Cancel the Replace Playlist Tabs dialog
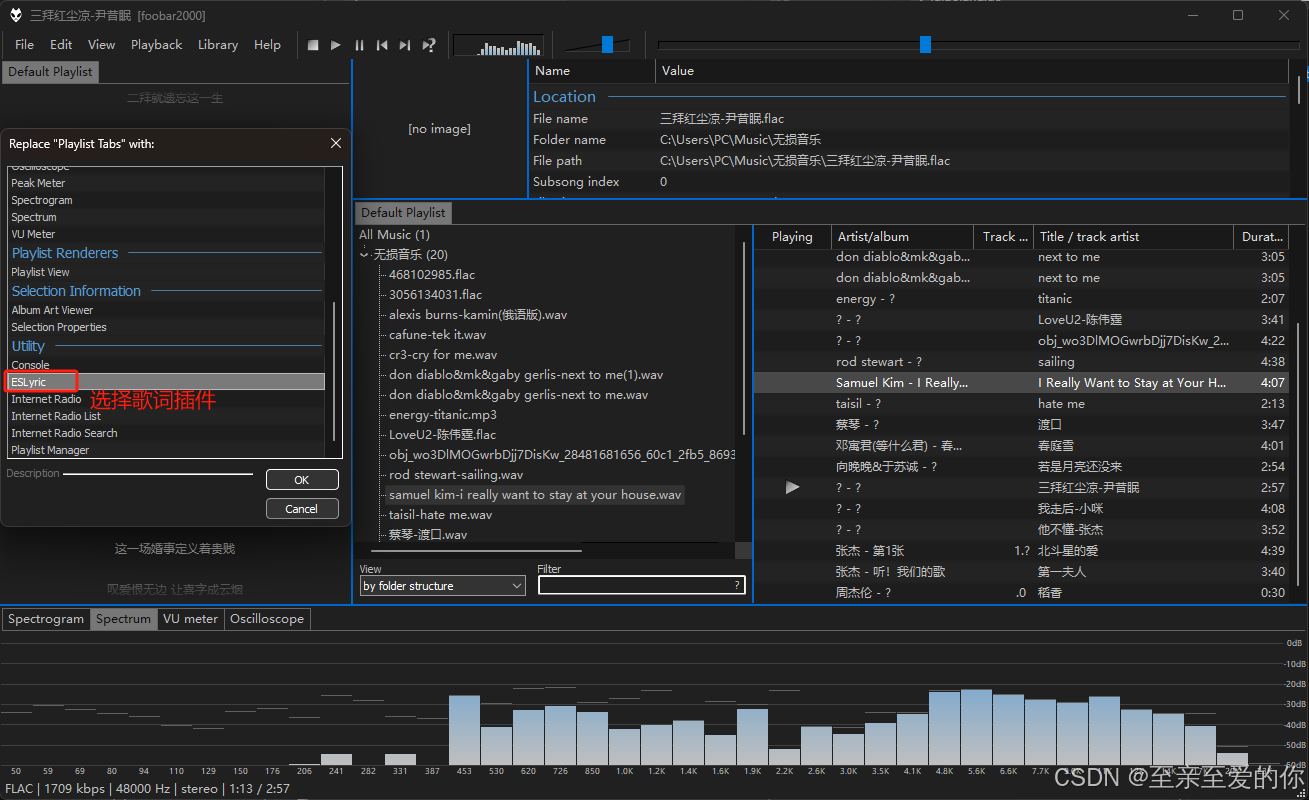 click(x=302, y=508)
